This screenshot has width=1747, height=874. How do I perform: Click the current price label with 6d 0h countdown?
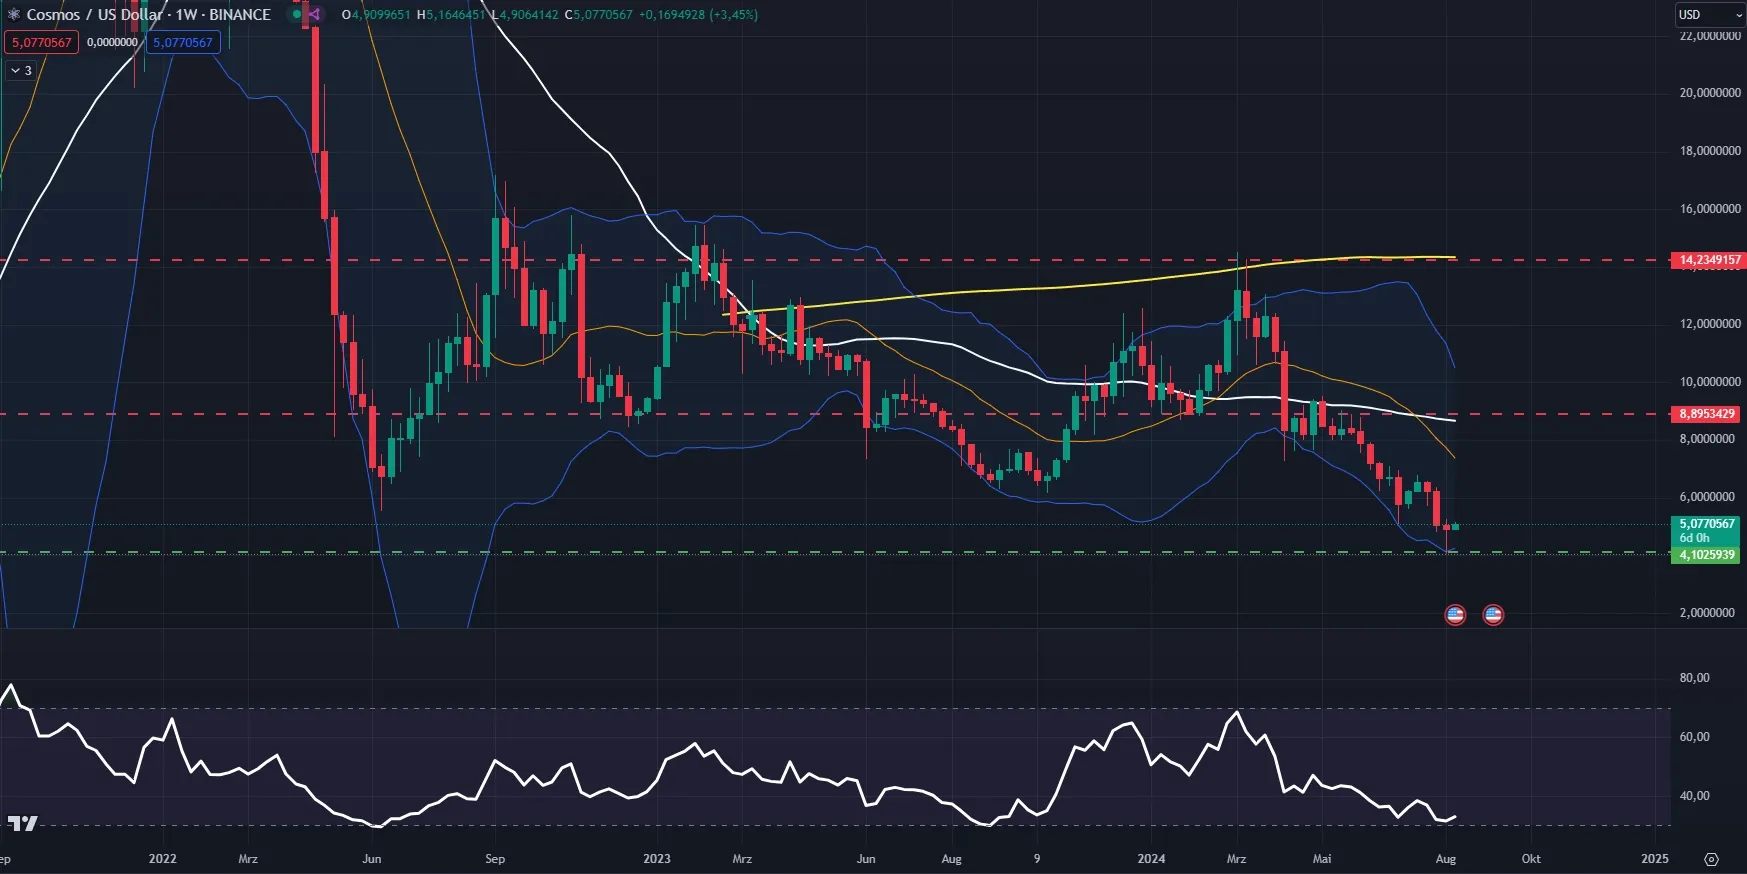click(x=1706, y=530)
